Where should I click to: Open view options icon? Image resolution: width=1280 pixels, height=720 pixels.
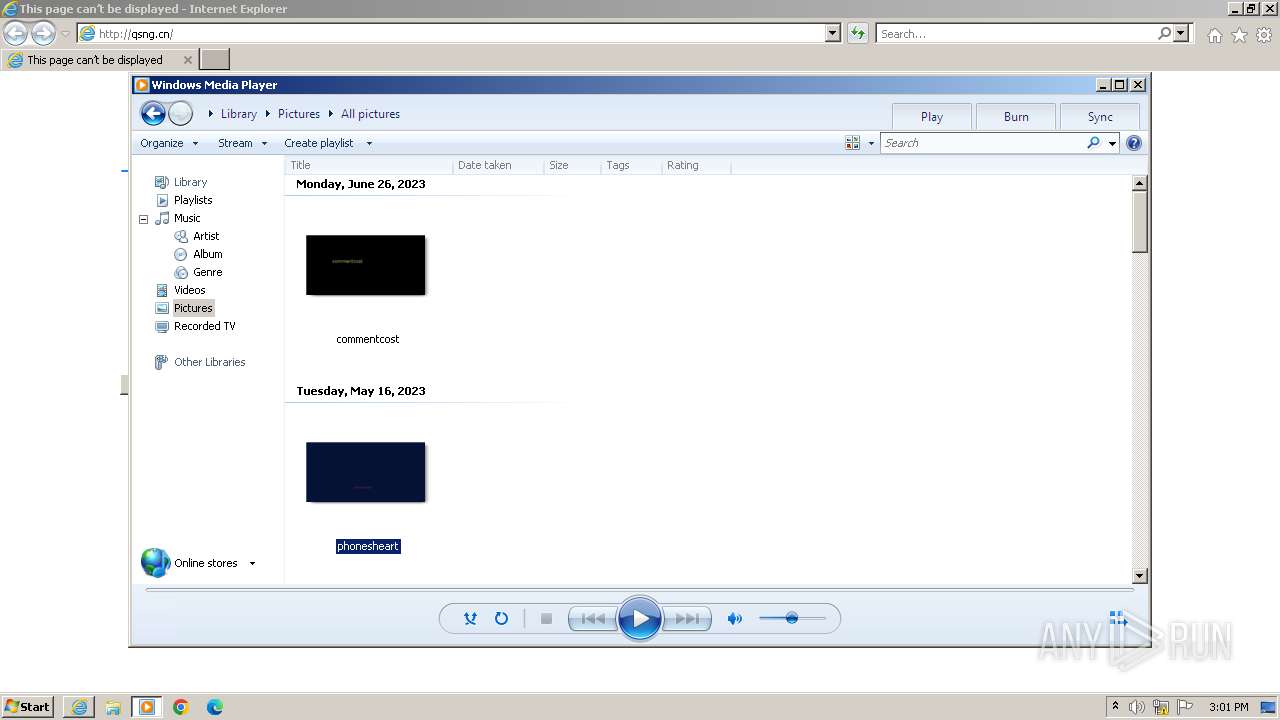[x=853, y=143]
